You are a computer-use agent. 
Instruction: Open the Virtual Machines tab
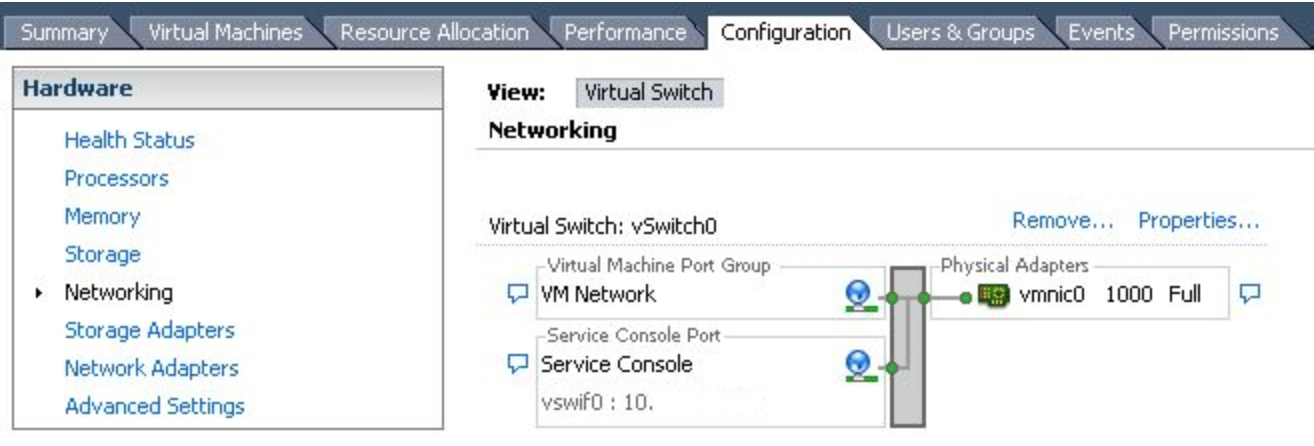pos(225,32)
